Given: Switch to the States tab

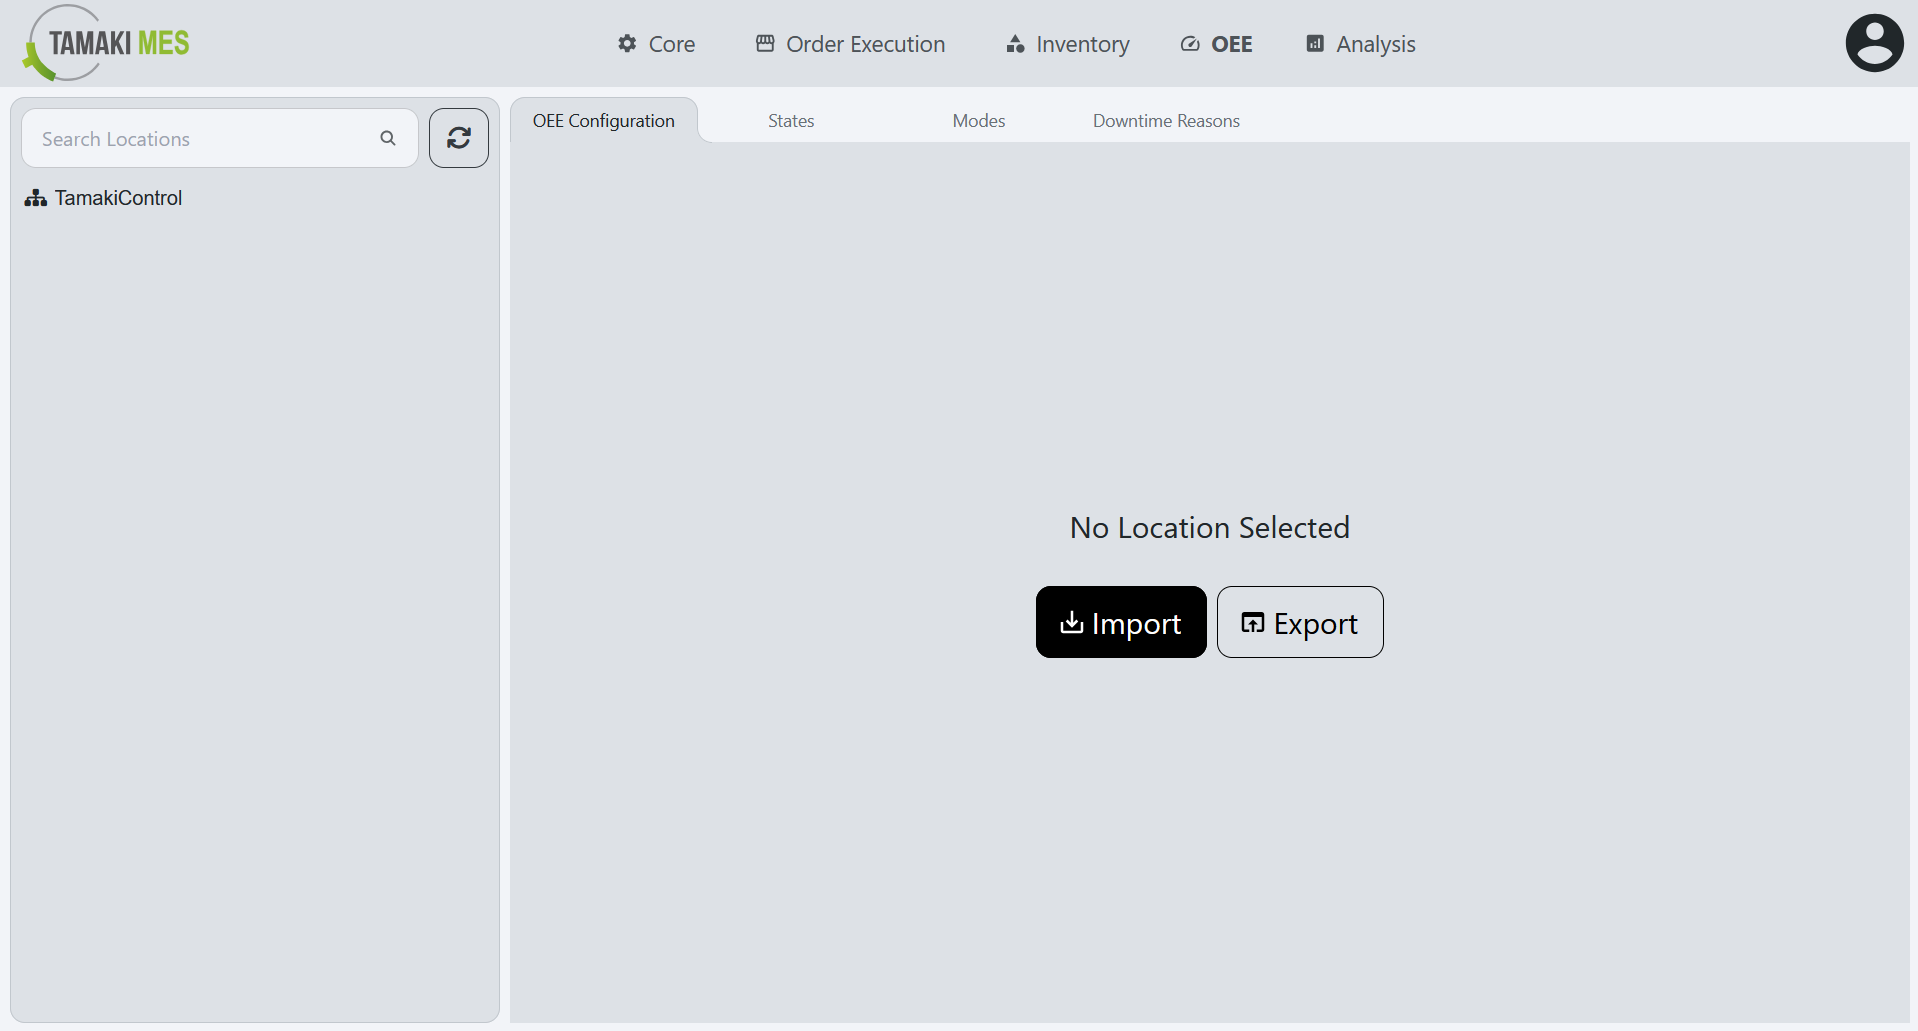Looking at the screenshot, I should [x=790, y=120].
